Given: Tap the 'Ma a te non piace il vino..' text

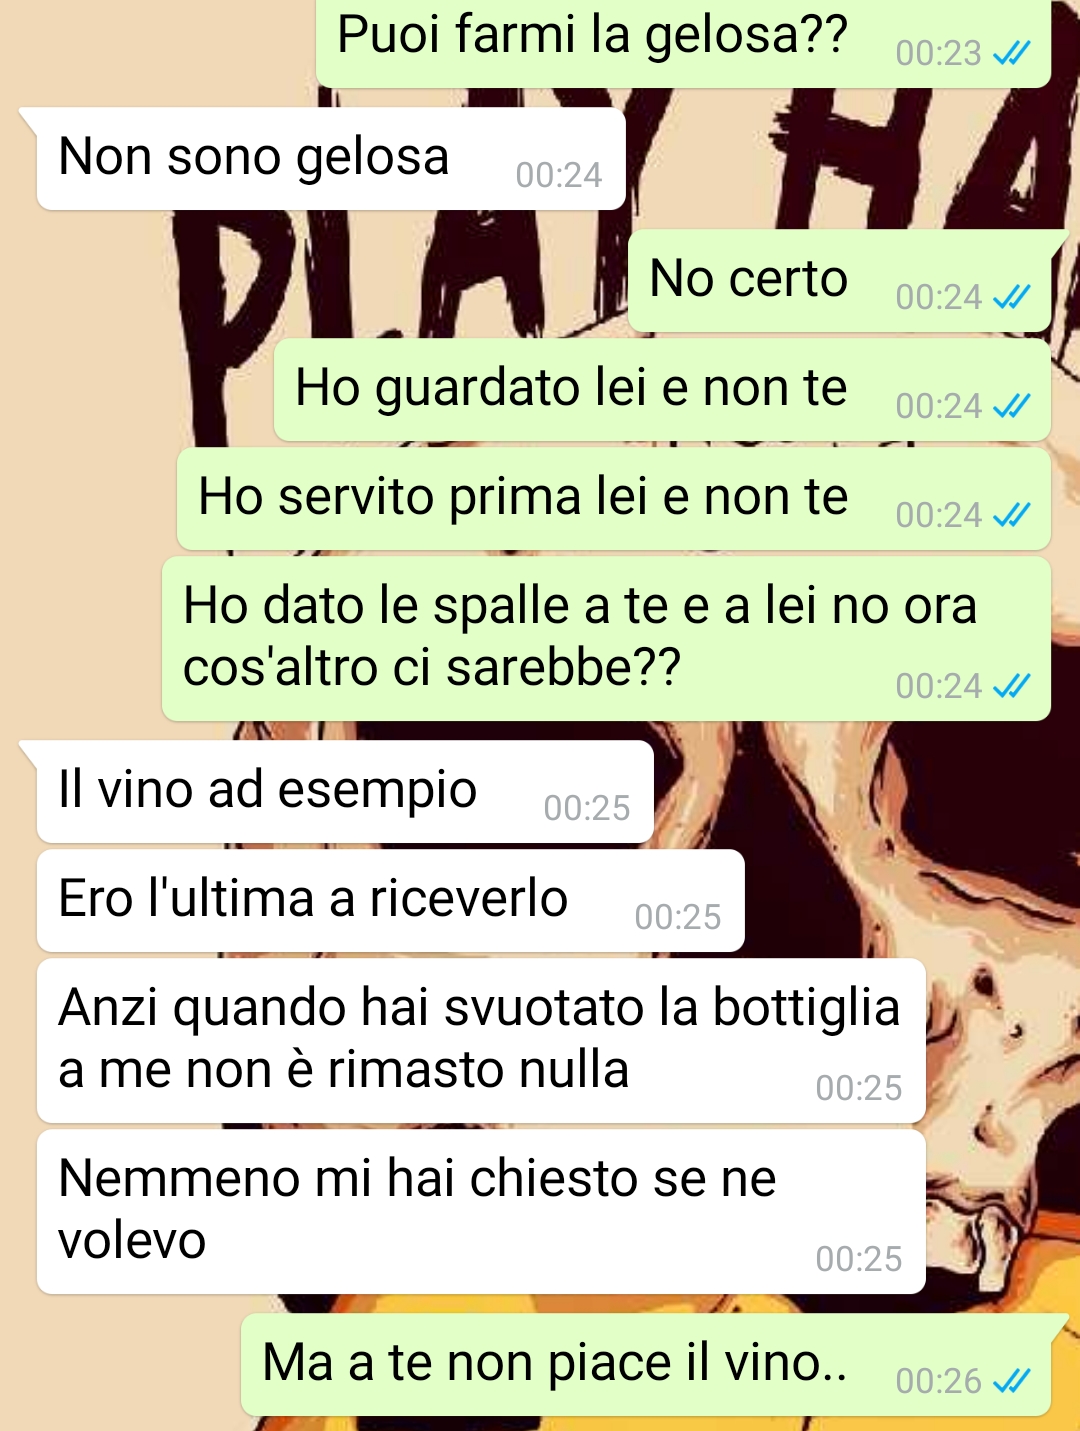Looking at the screenshot, I should click(x=555, y=1363).
